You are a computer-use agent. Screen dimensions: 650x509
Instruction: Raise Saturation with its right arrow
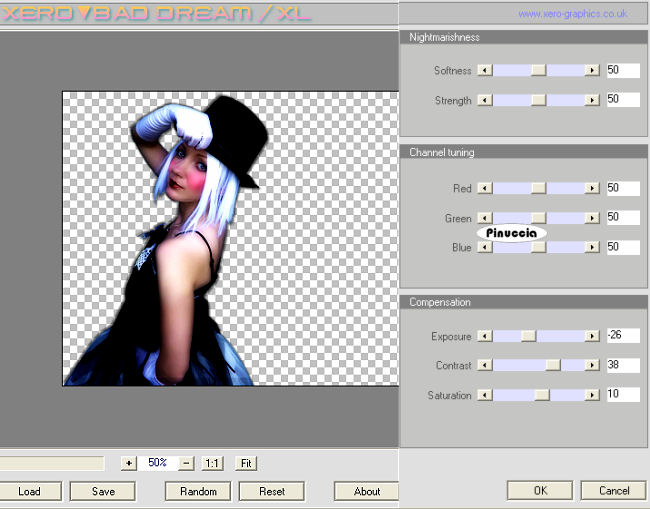[592, 395]
